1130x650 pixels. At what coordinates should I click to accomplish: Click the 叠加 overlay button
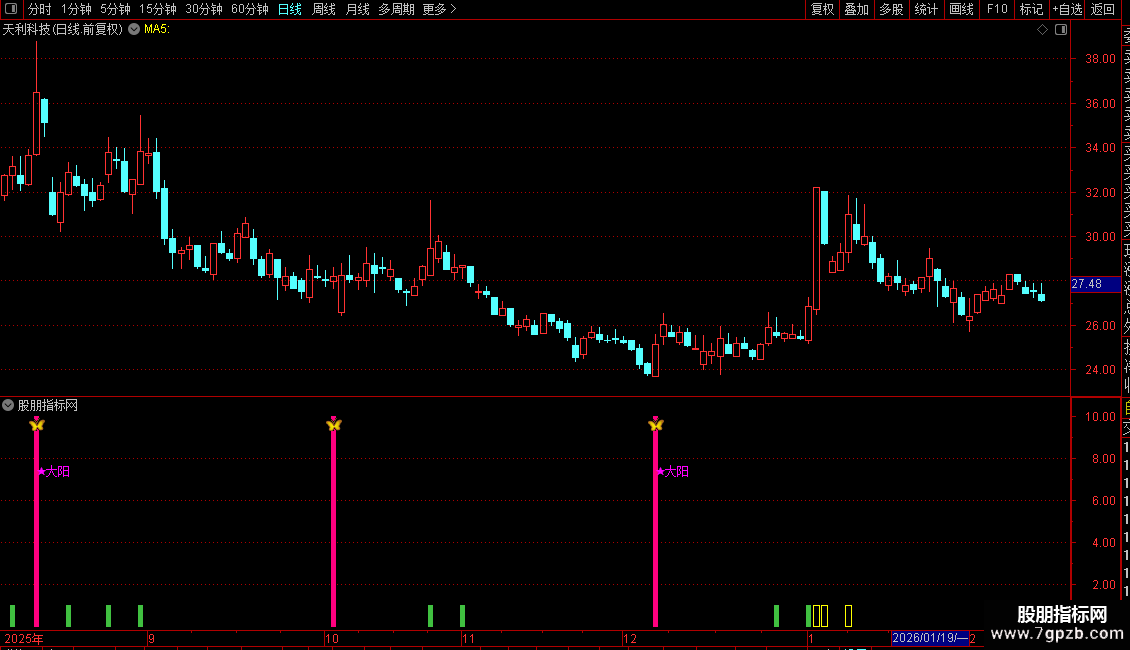point(857,9)
